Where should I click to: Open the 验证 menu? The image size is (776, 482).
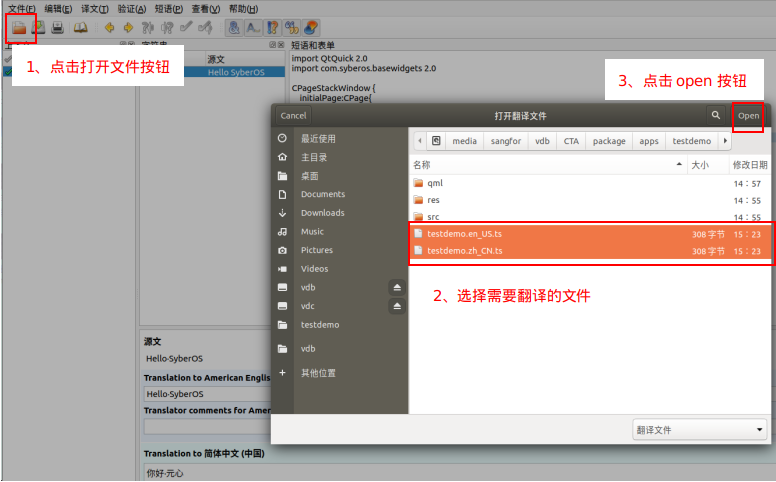coord(131,8)
